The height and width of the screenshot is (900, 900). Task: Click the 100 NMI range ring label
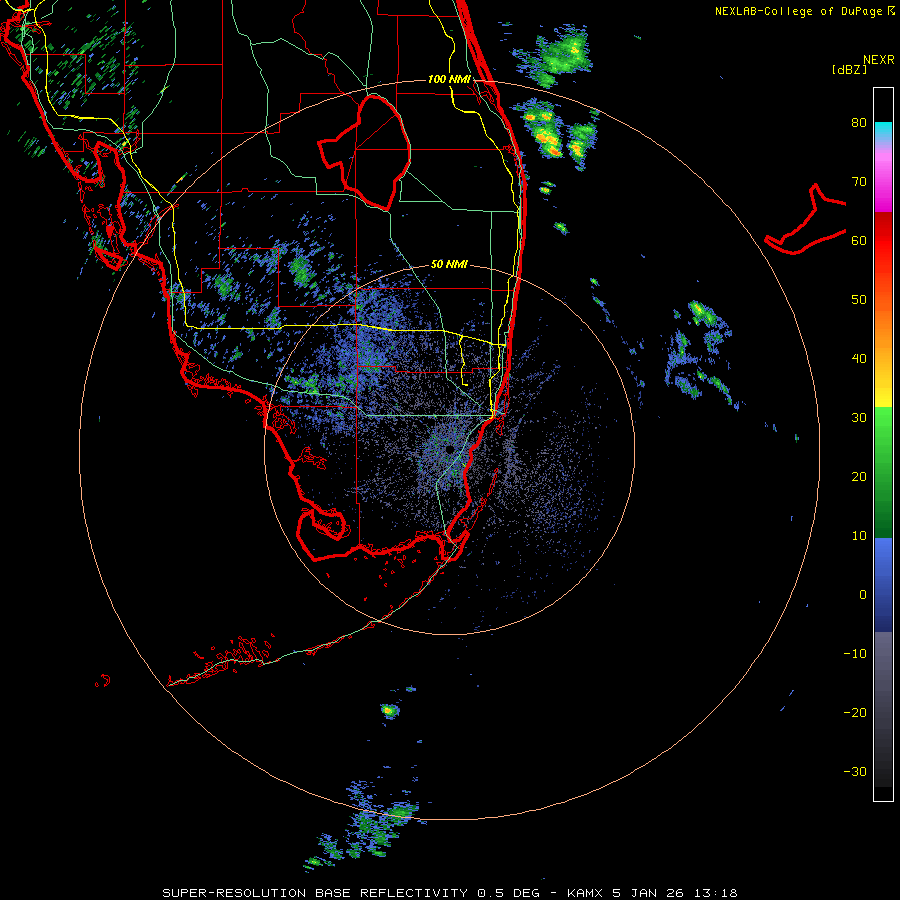(x=449, y=79)
